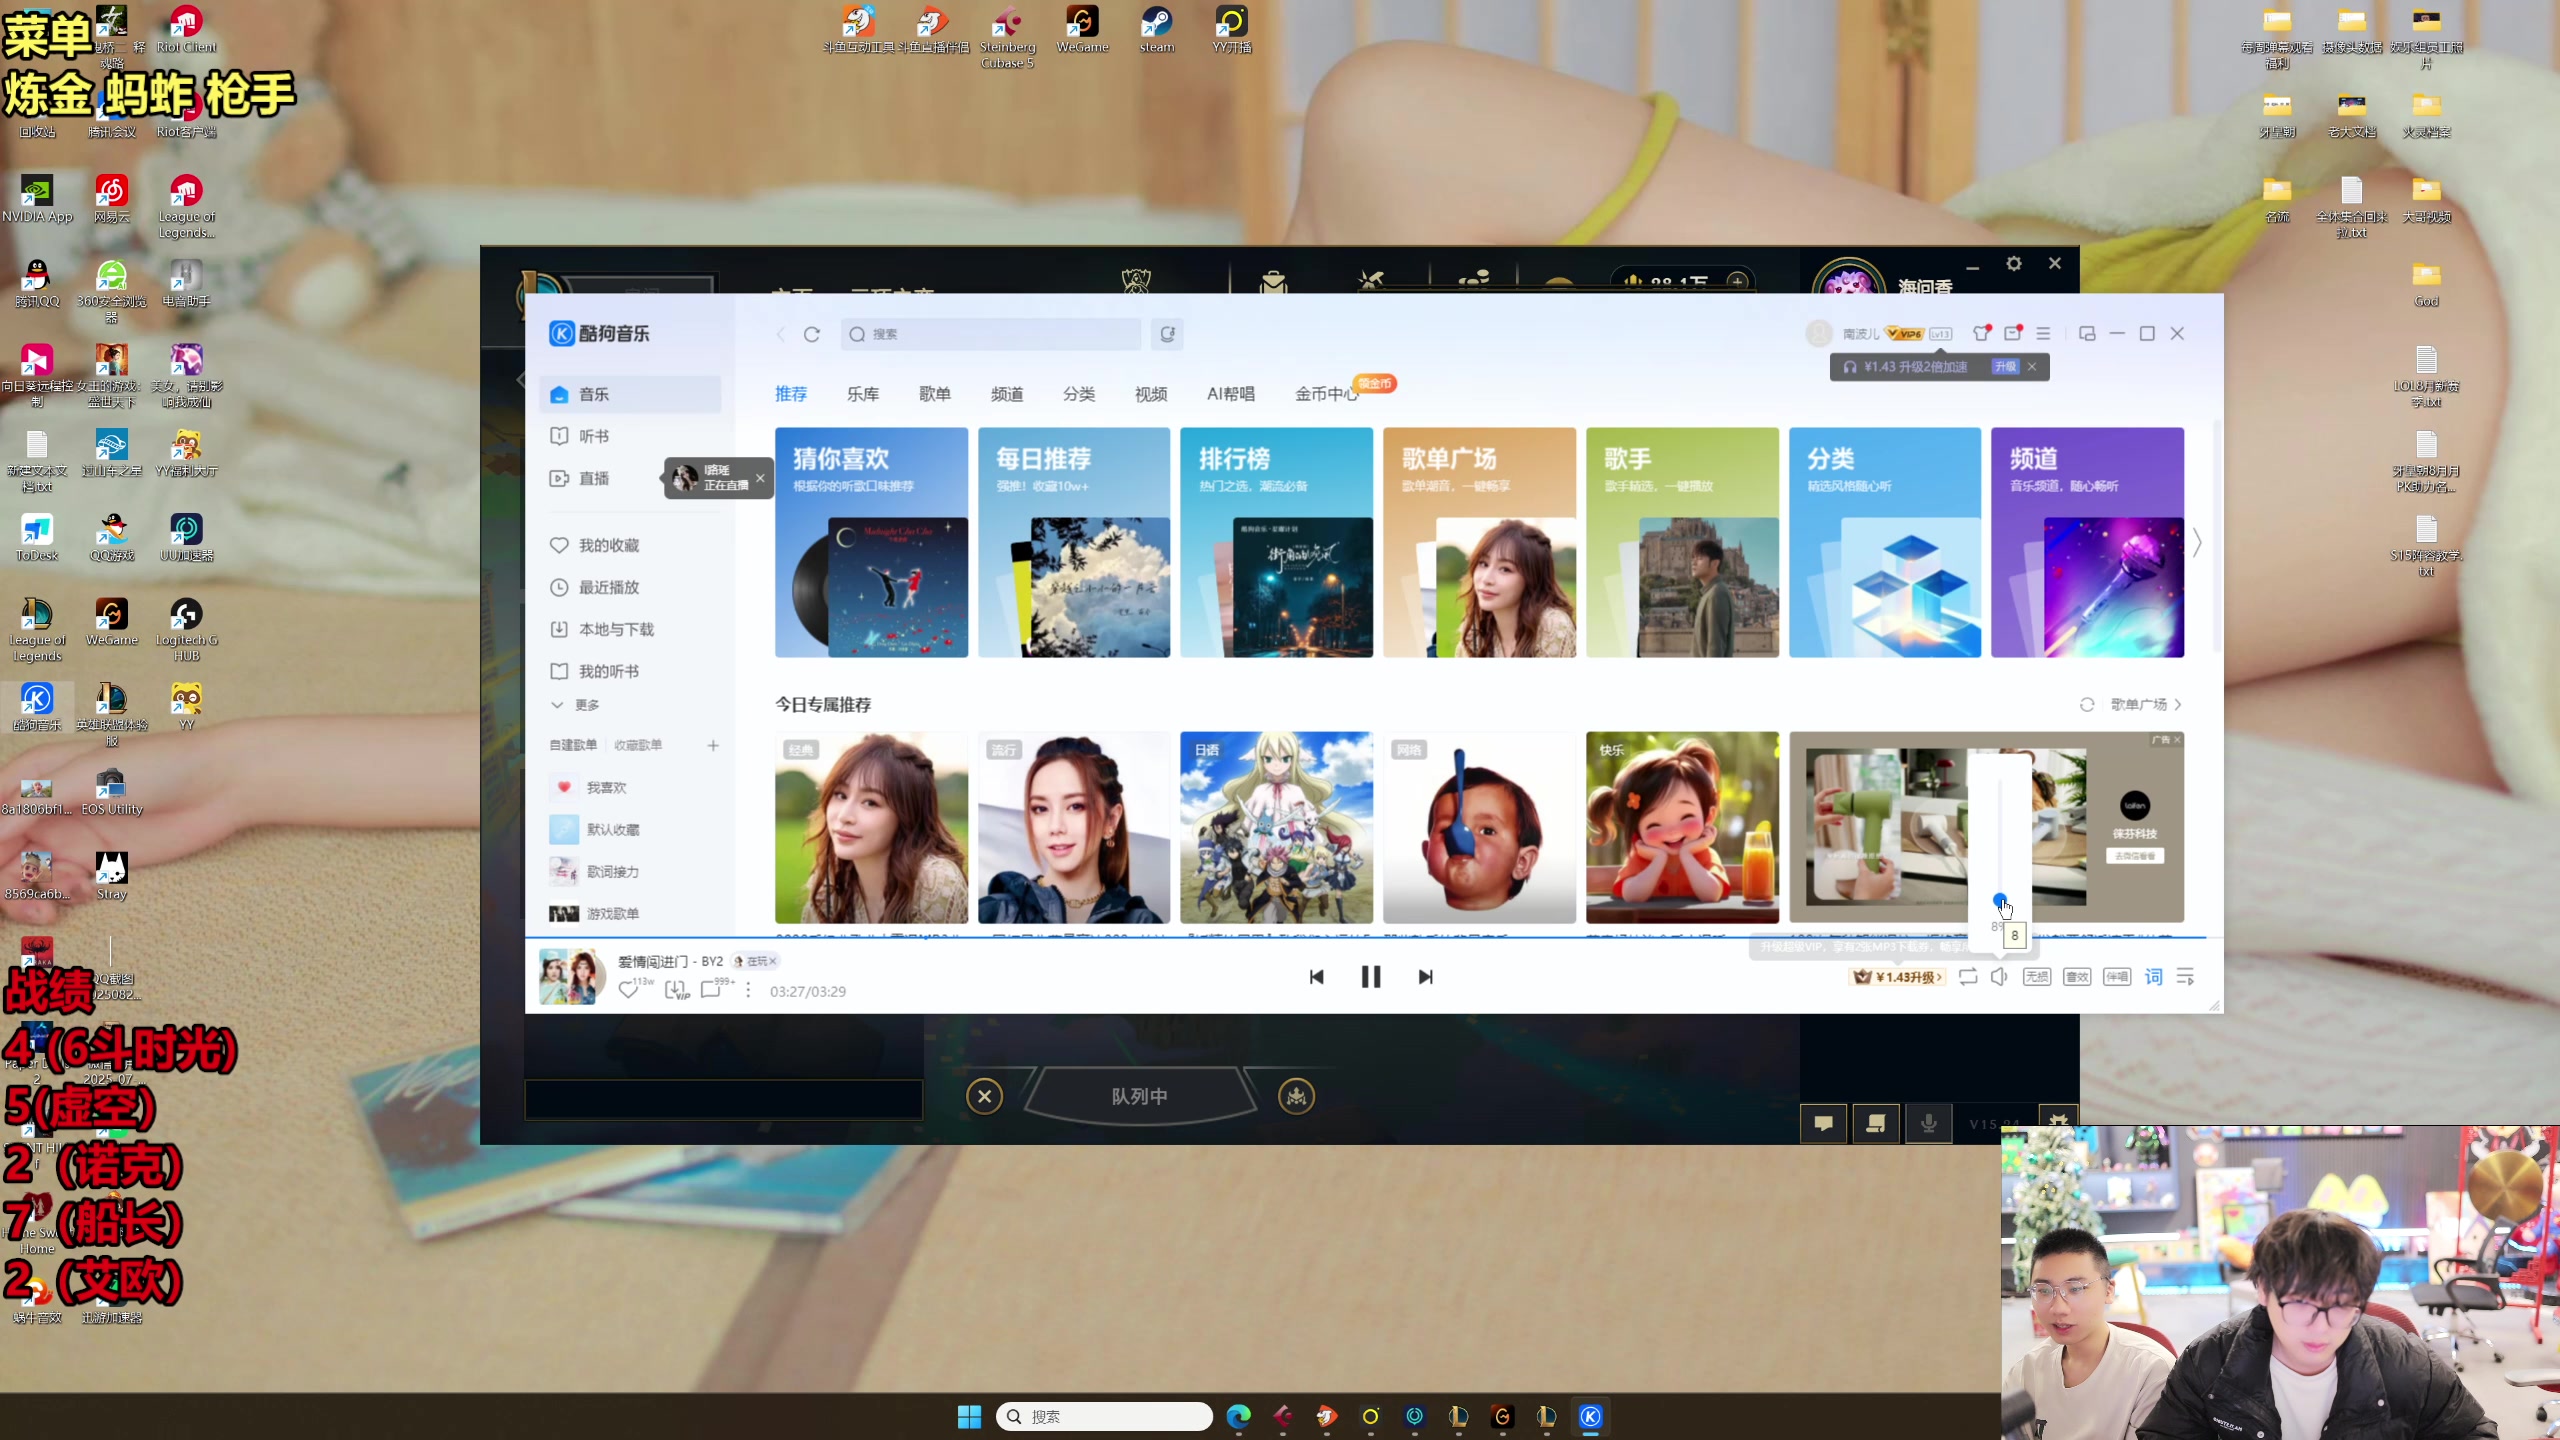Open song comments icon 999+
The width and height of the screenshot is (2560, 1440).
(711, 990)
